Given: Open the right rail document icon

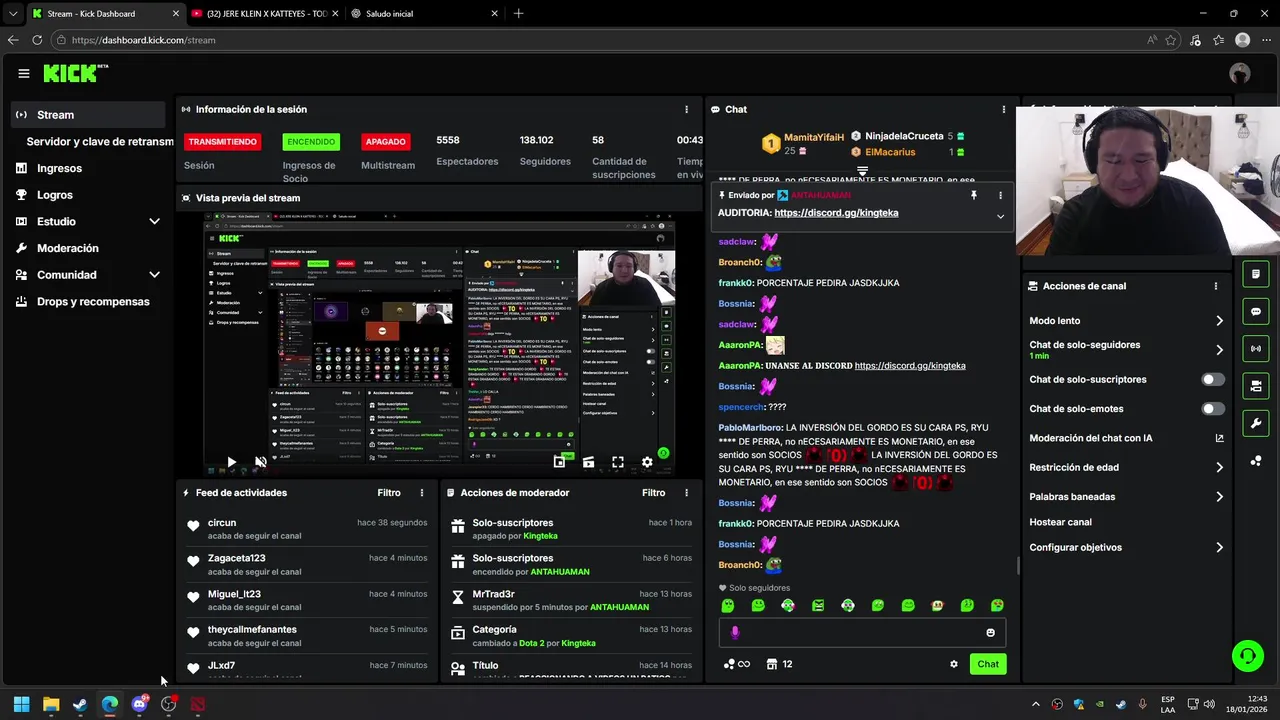Looking at the screenshot, I should pos(1256,274).
